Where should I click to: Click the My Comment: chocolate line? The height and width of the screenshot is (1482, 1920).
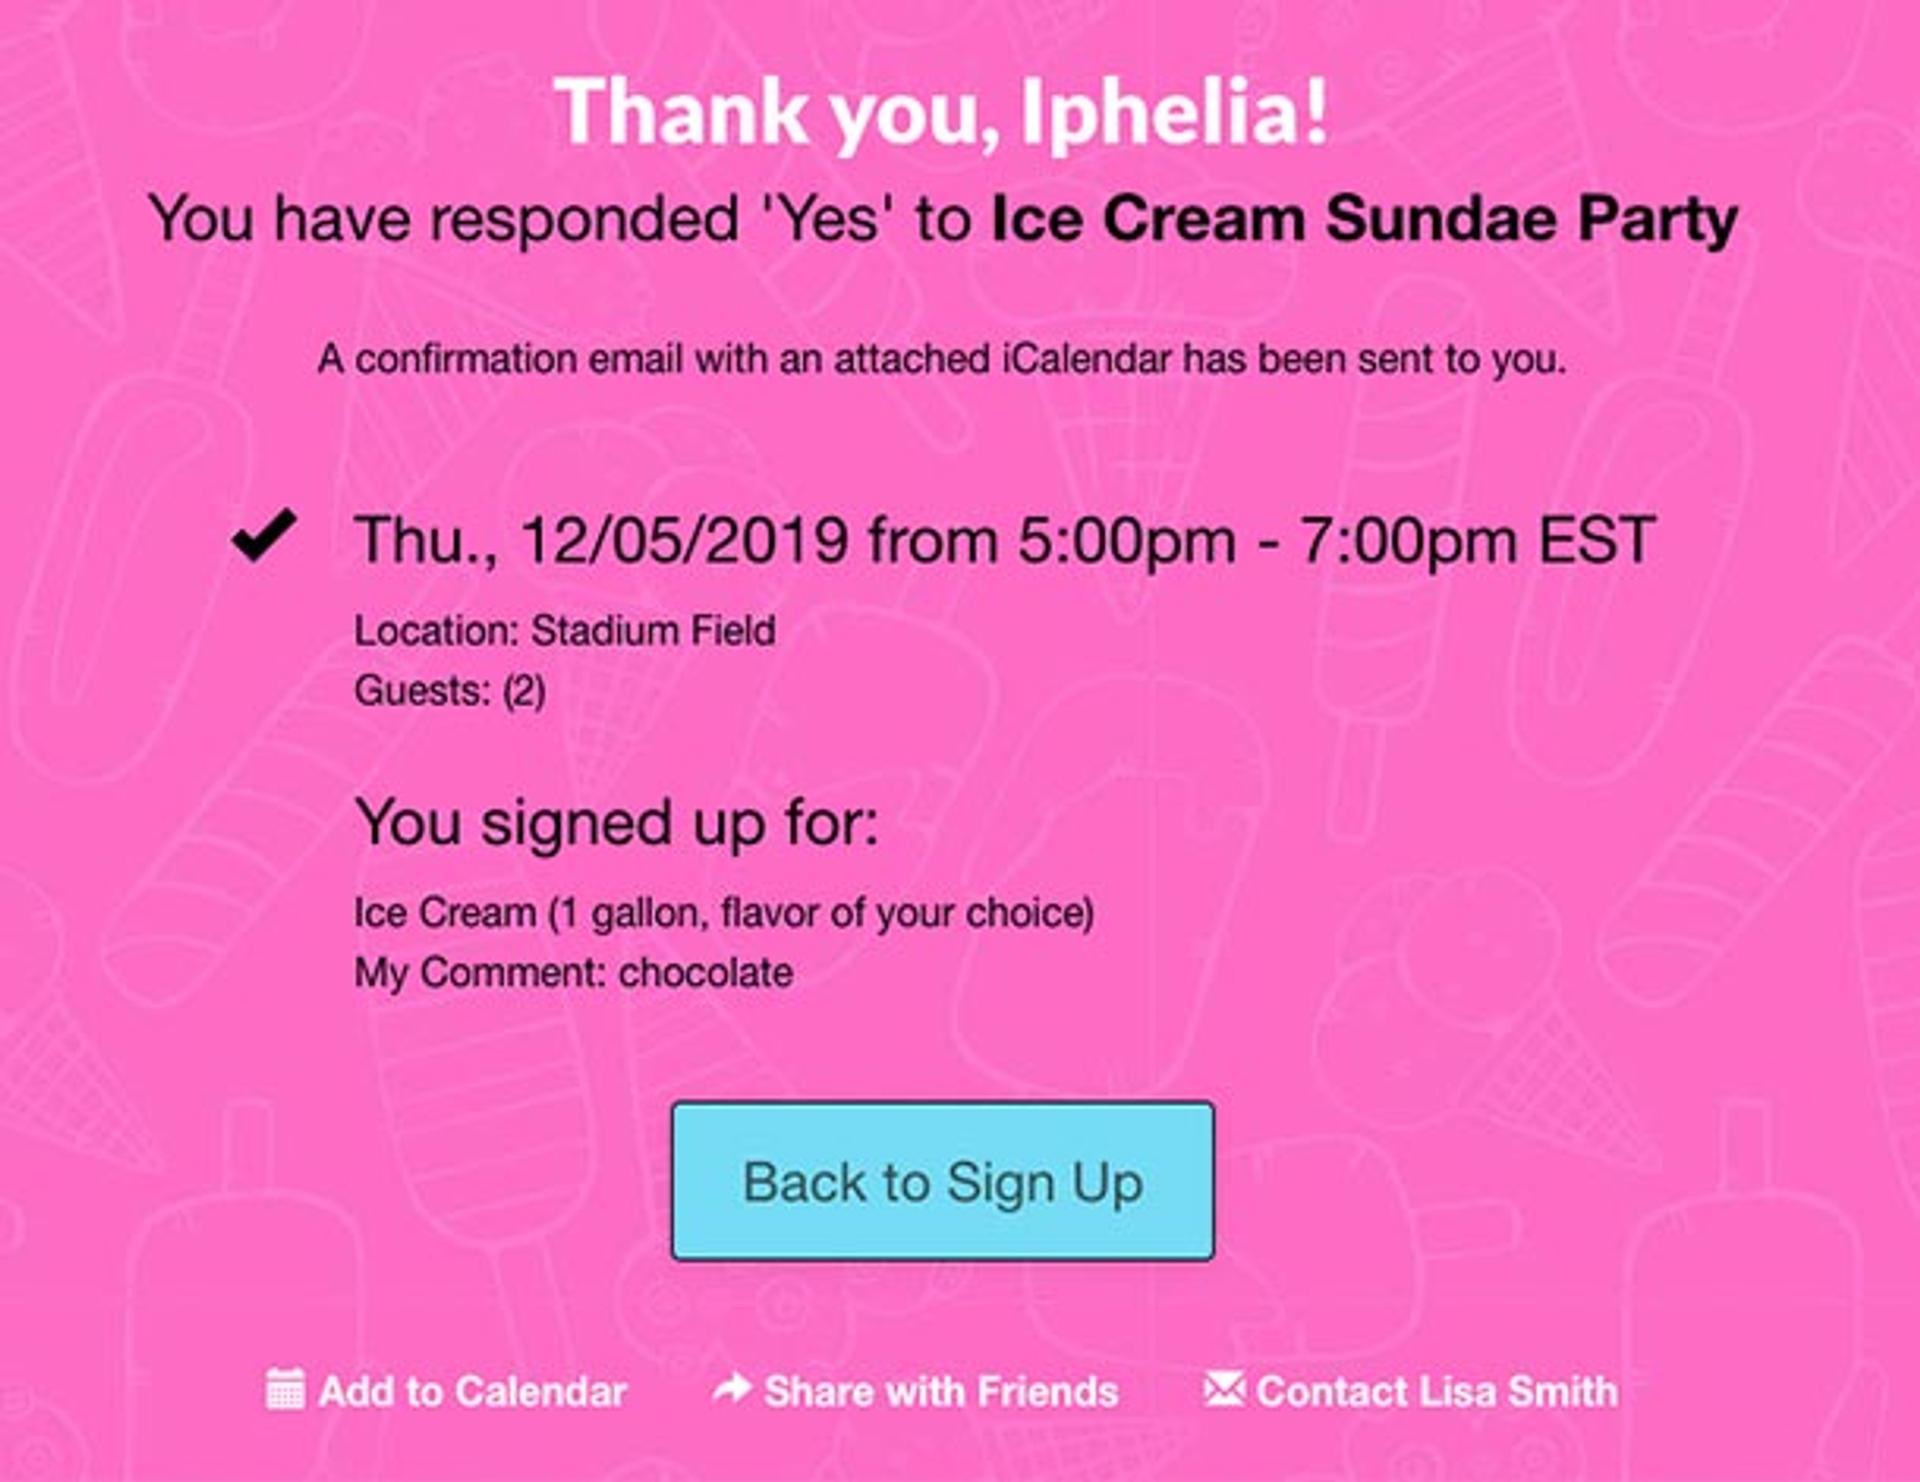(x=574, y=973)
